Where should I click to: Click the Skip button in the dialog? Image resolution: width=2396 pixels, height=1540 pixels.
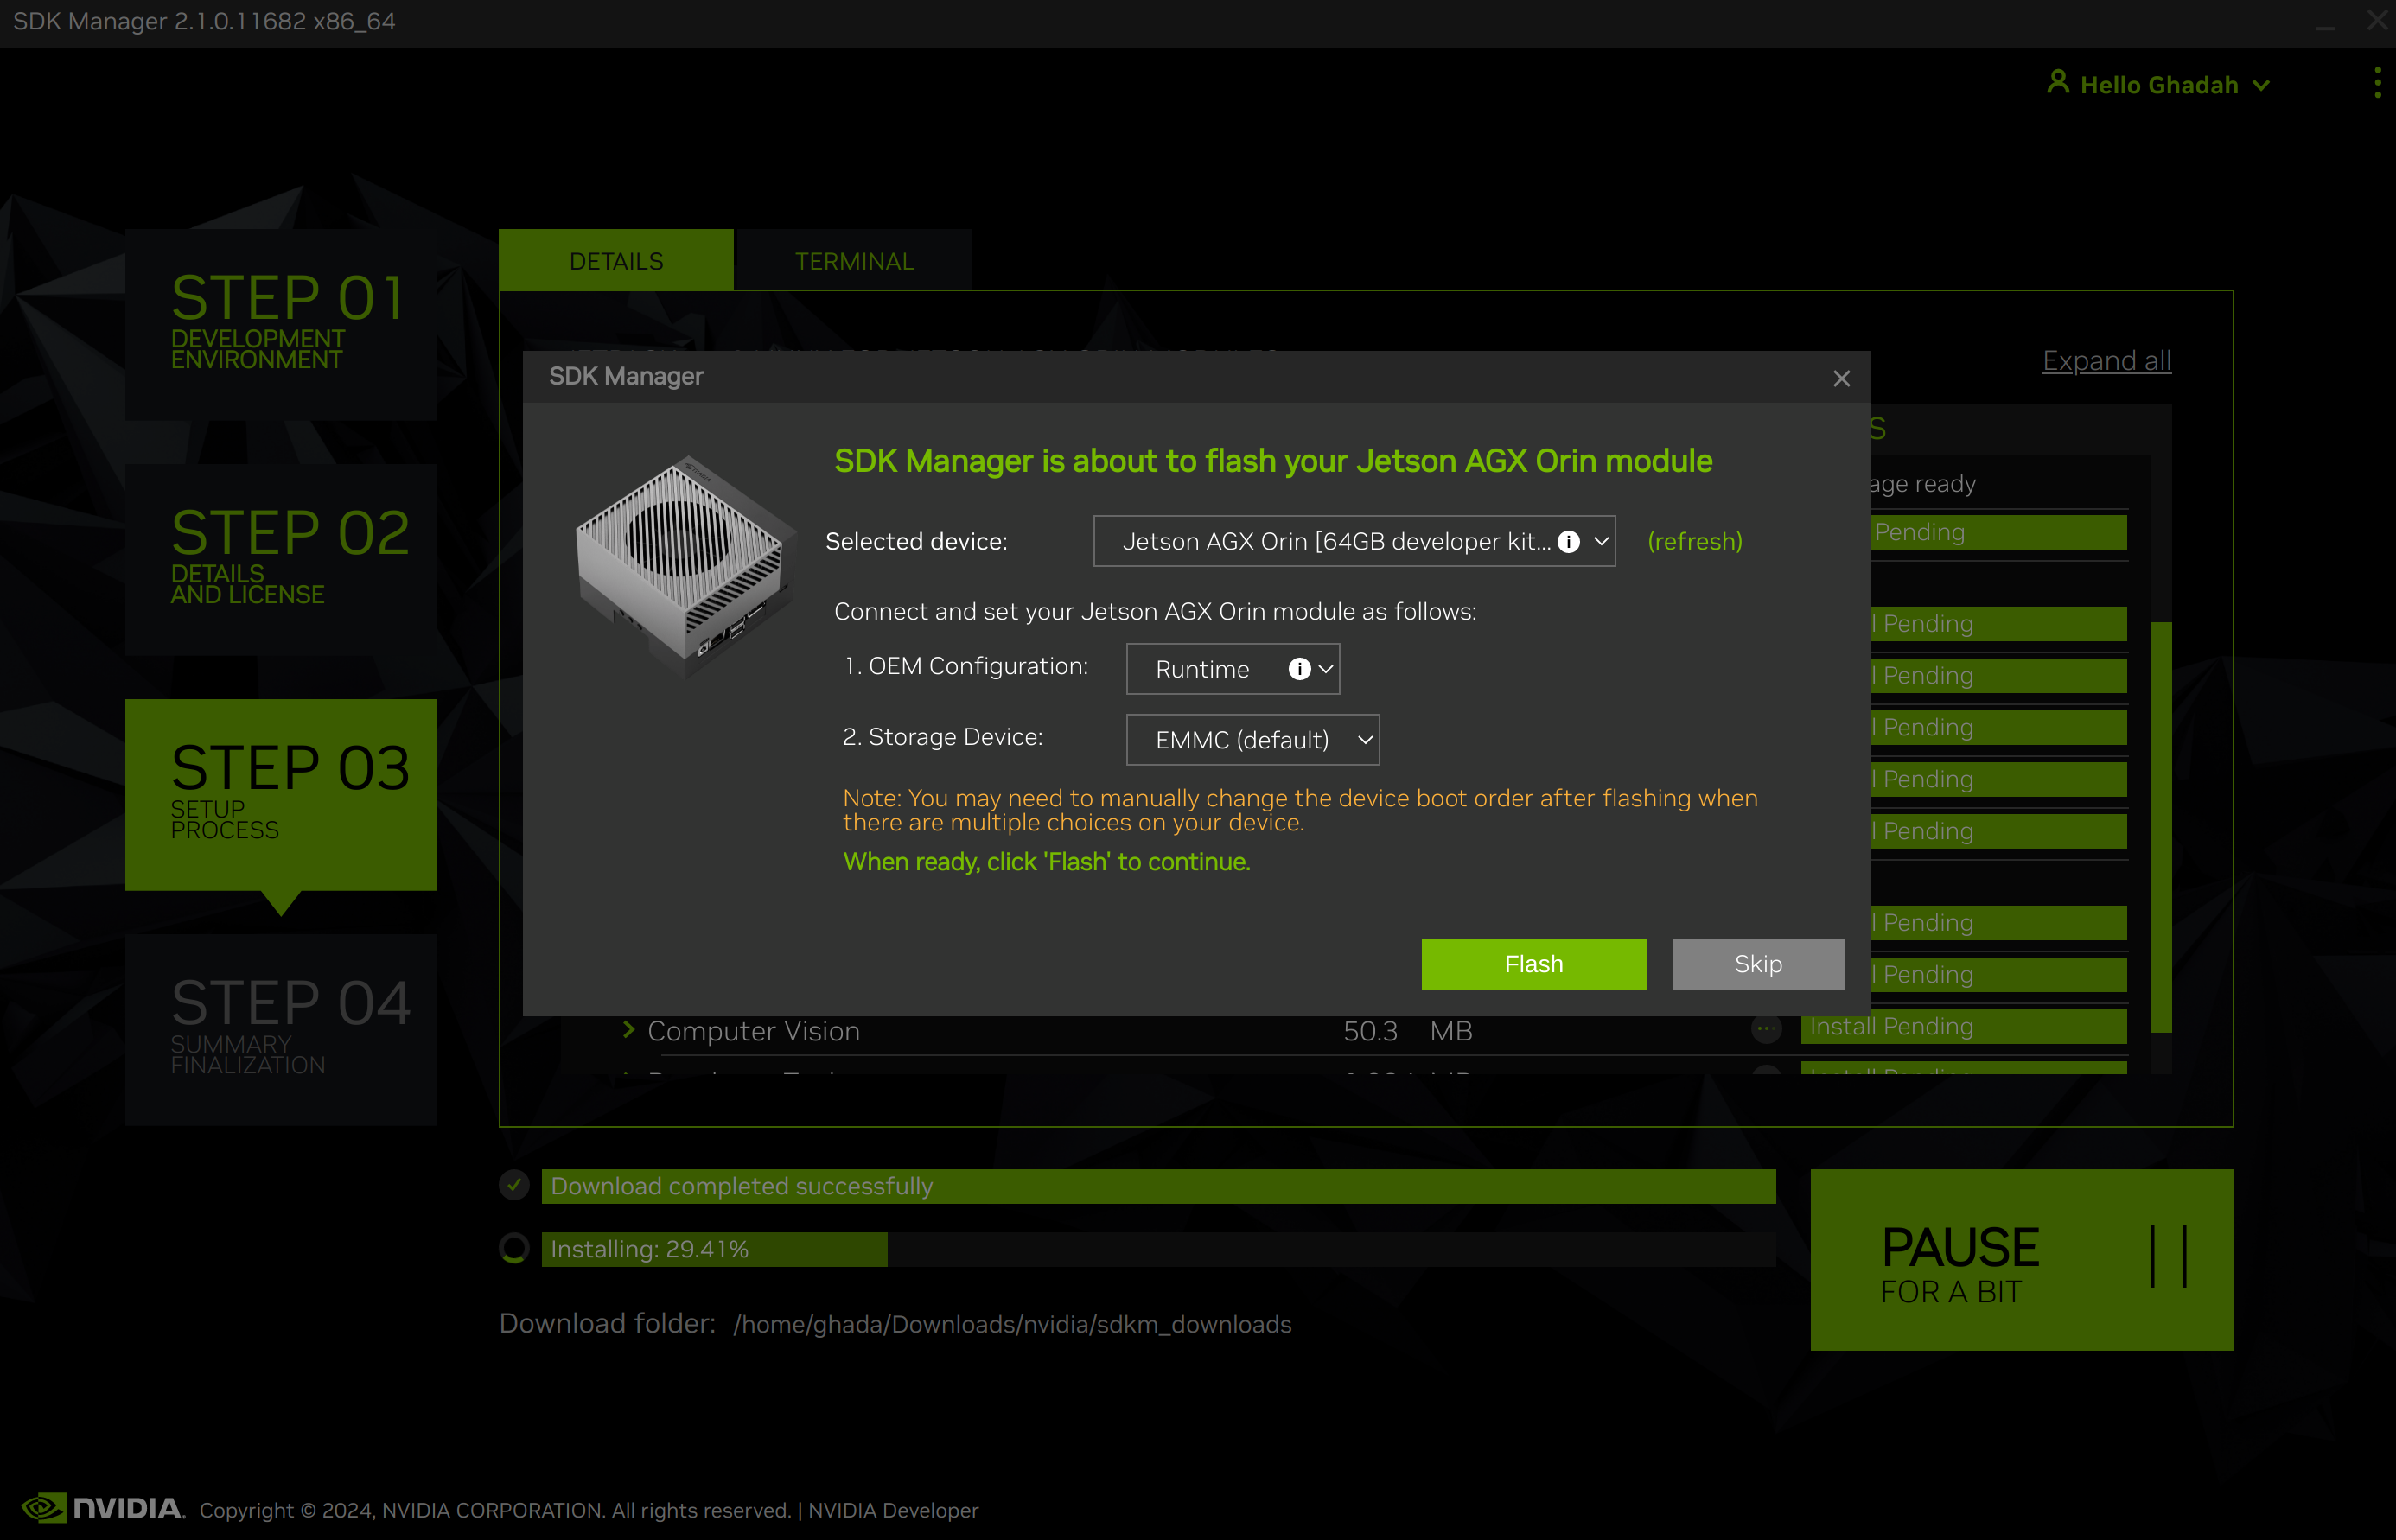tap(1757, 963)
